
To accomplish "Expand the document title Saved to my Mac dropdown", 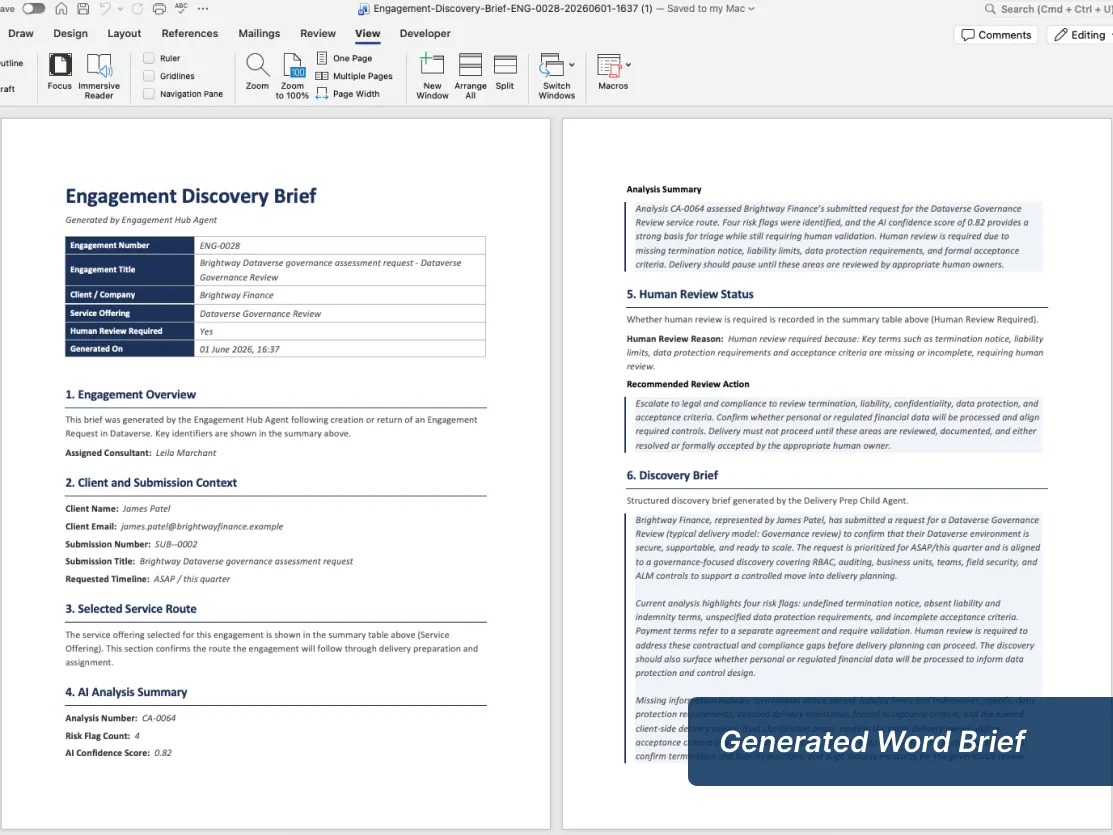I will point(751,9).
